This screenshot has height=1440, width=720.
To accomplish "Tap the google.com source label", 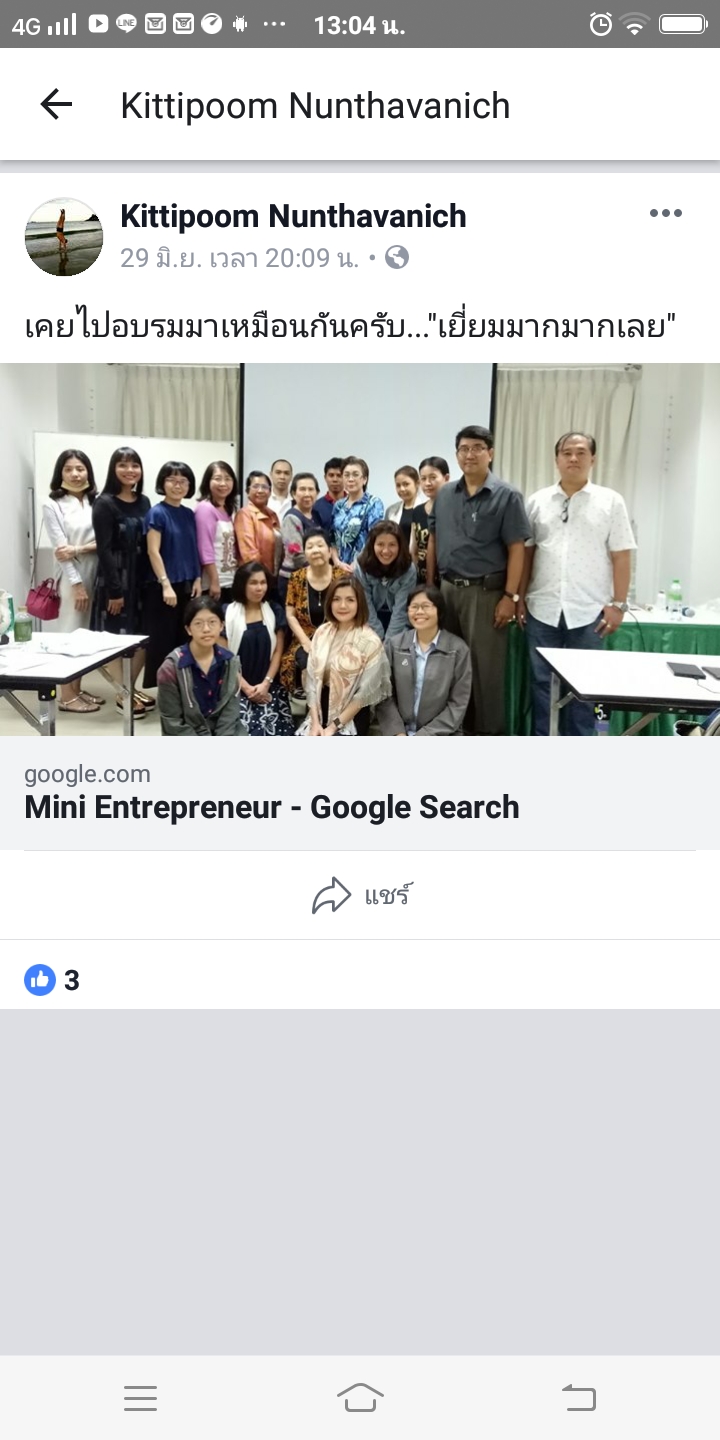I will 87,774.
